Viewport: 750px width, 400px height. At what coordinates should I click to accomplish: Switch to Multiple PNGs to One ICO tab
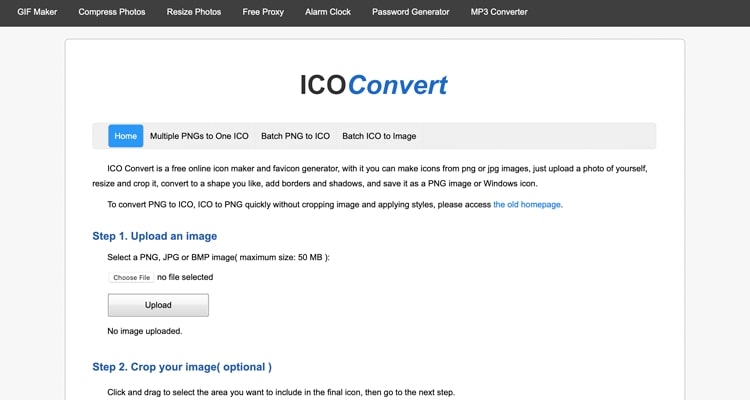[199, 136]
